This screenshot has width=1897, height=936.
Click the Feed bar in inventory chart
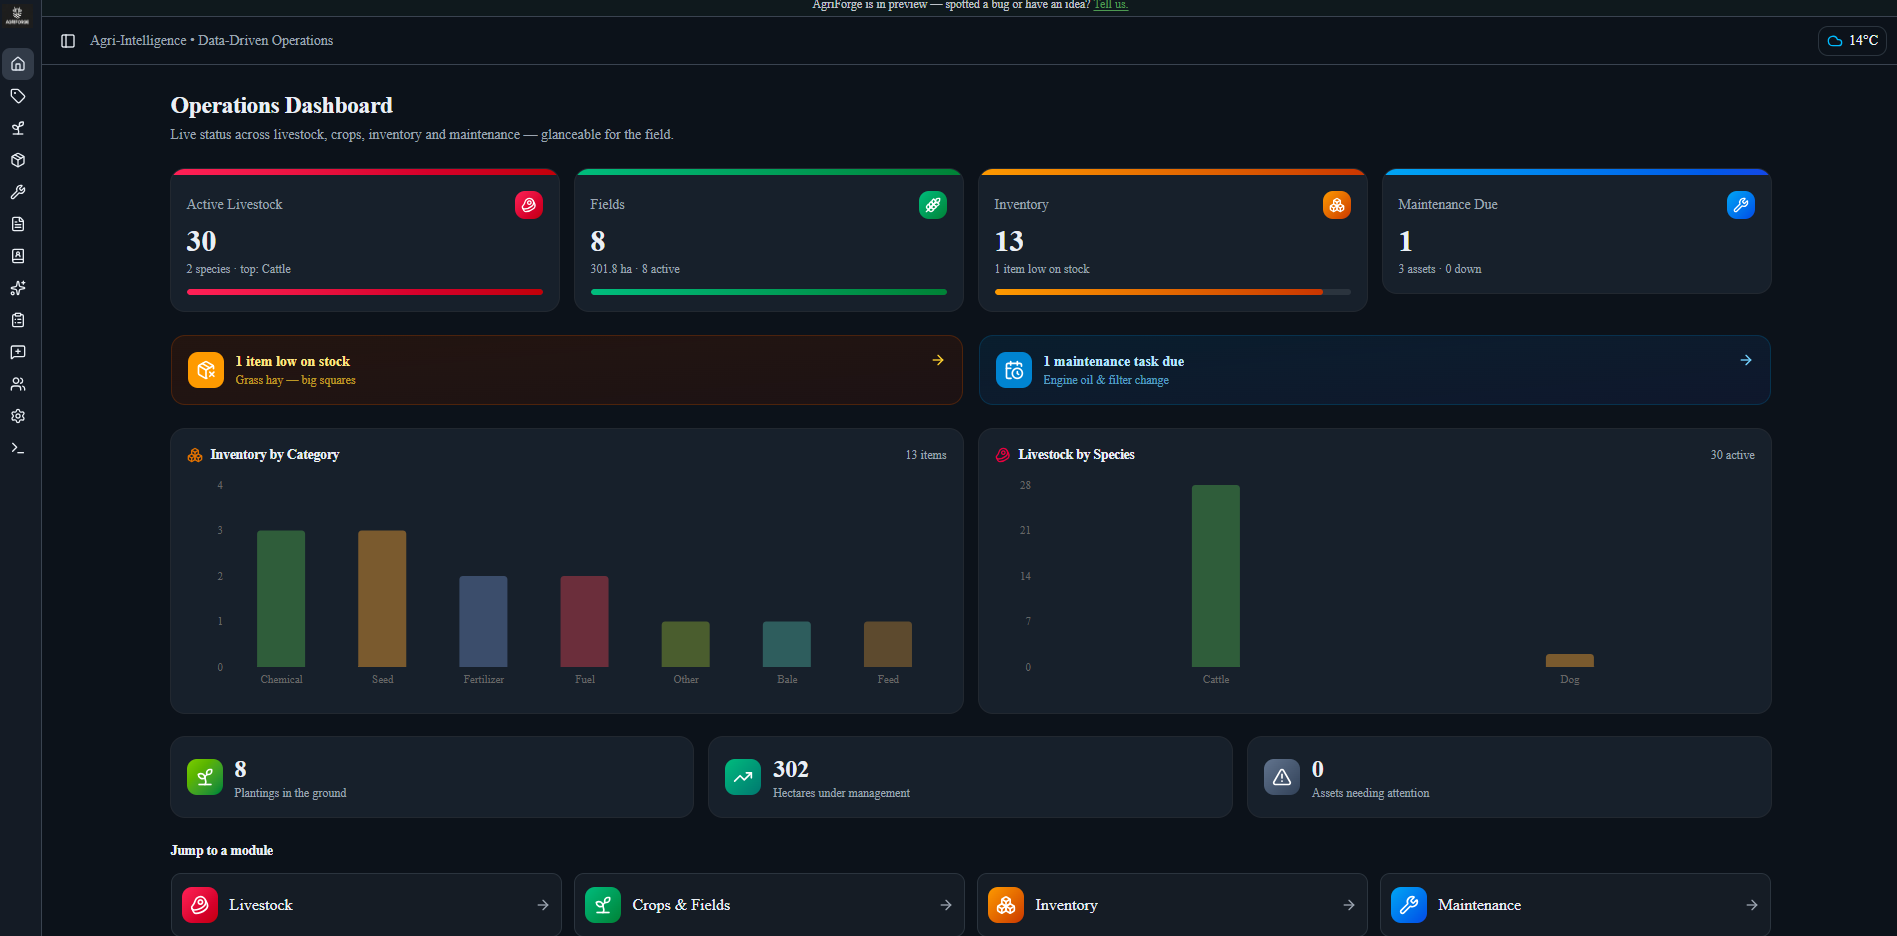pyautogui.click(x=888, y=645)
